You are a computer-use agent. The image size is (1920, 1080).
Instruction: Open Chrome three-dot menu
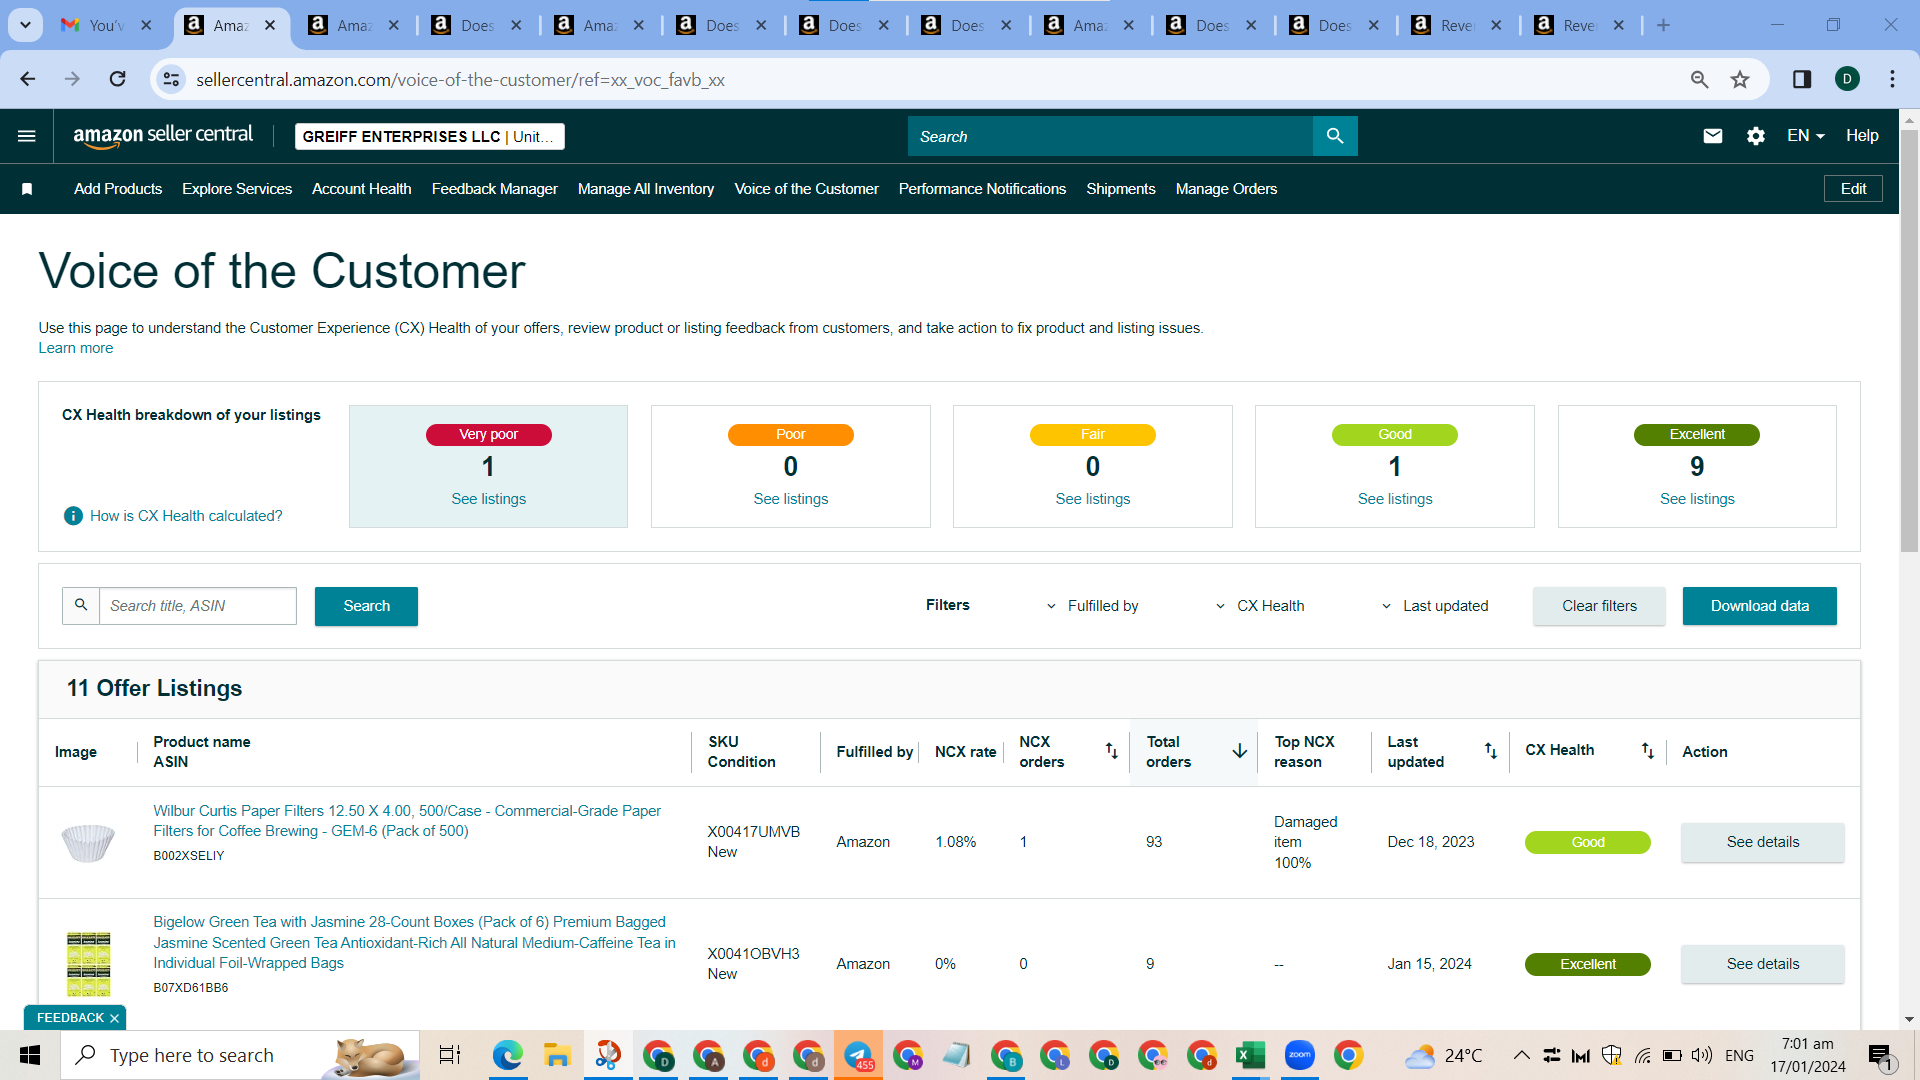tap(1892, 79)
